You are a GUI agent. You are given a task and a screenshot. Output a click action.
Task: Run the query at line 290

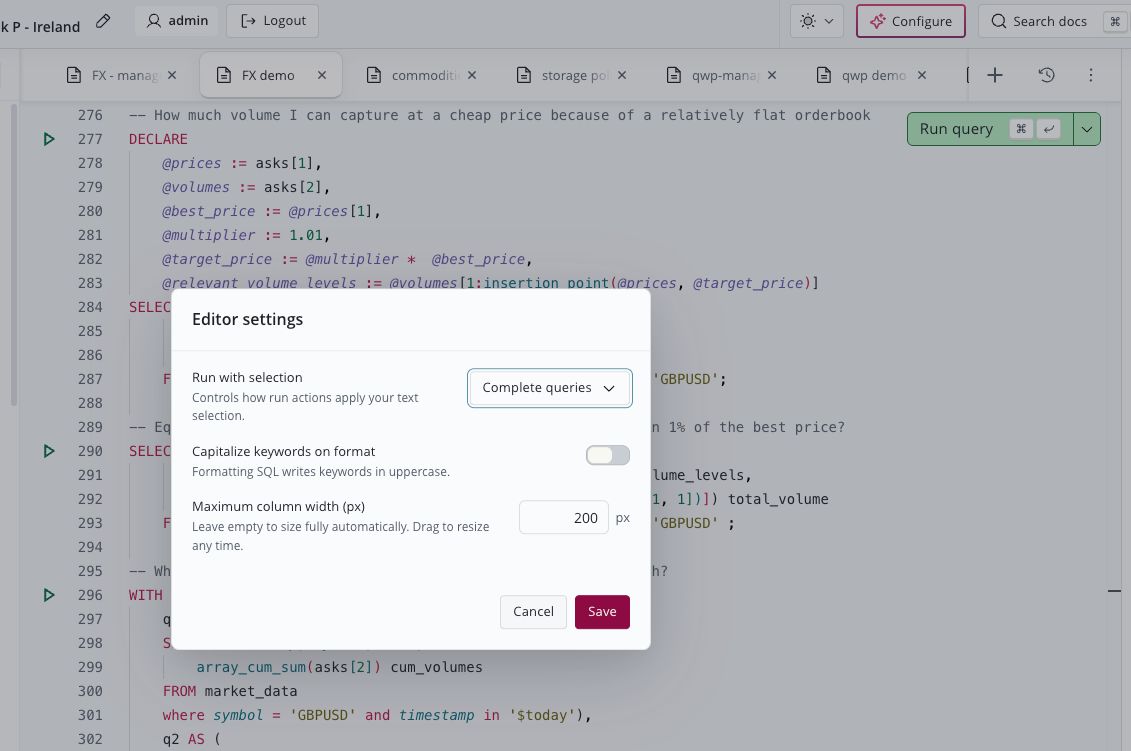[49, 451]
